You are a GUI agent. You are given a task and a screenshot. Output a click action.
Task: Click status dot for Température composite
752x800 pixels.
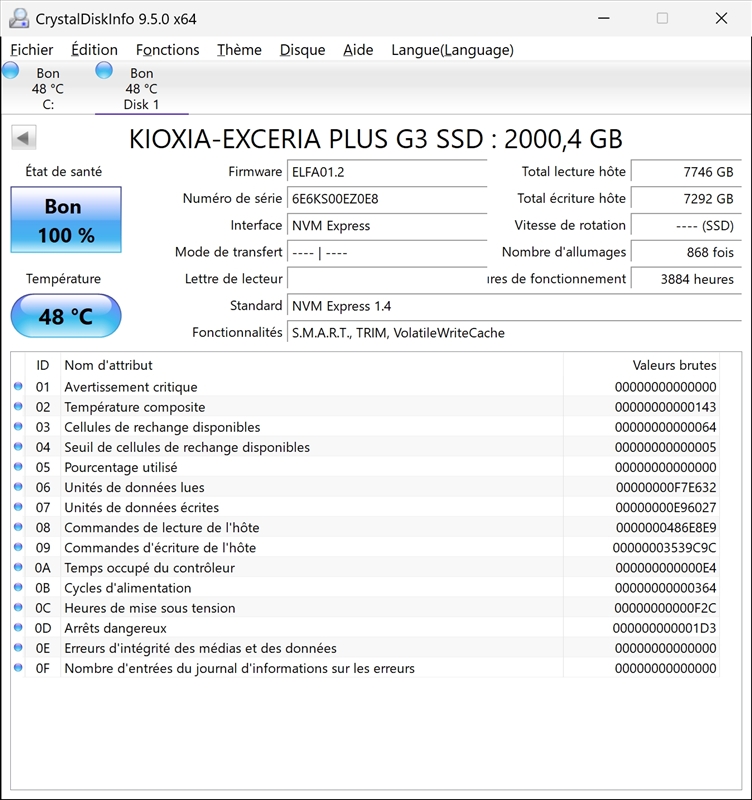click(x=18, y=407)
